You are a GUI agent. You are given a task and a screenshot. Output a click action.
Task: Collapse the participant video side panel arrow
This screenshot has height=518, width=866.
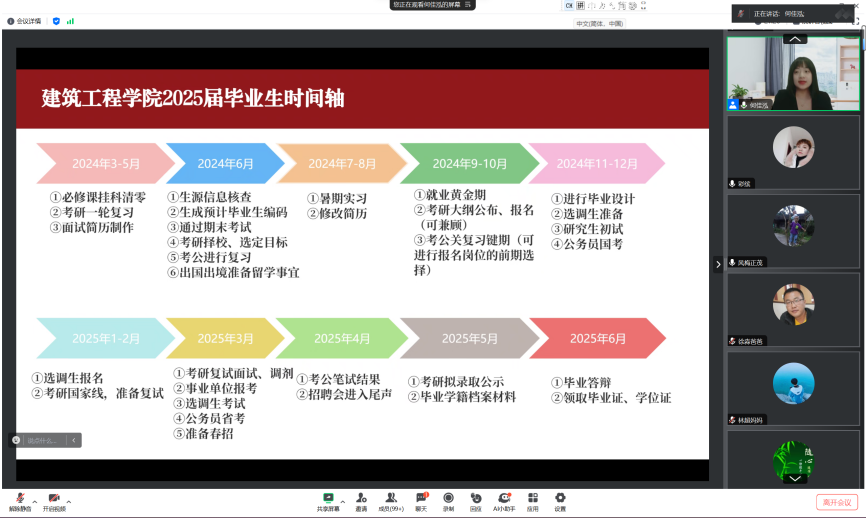717,264
